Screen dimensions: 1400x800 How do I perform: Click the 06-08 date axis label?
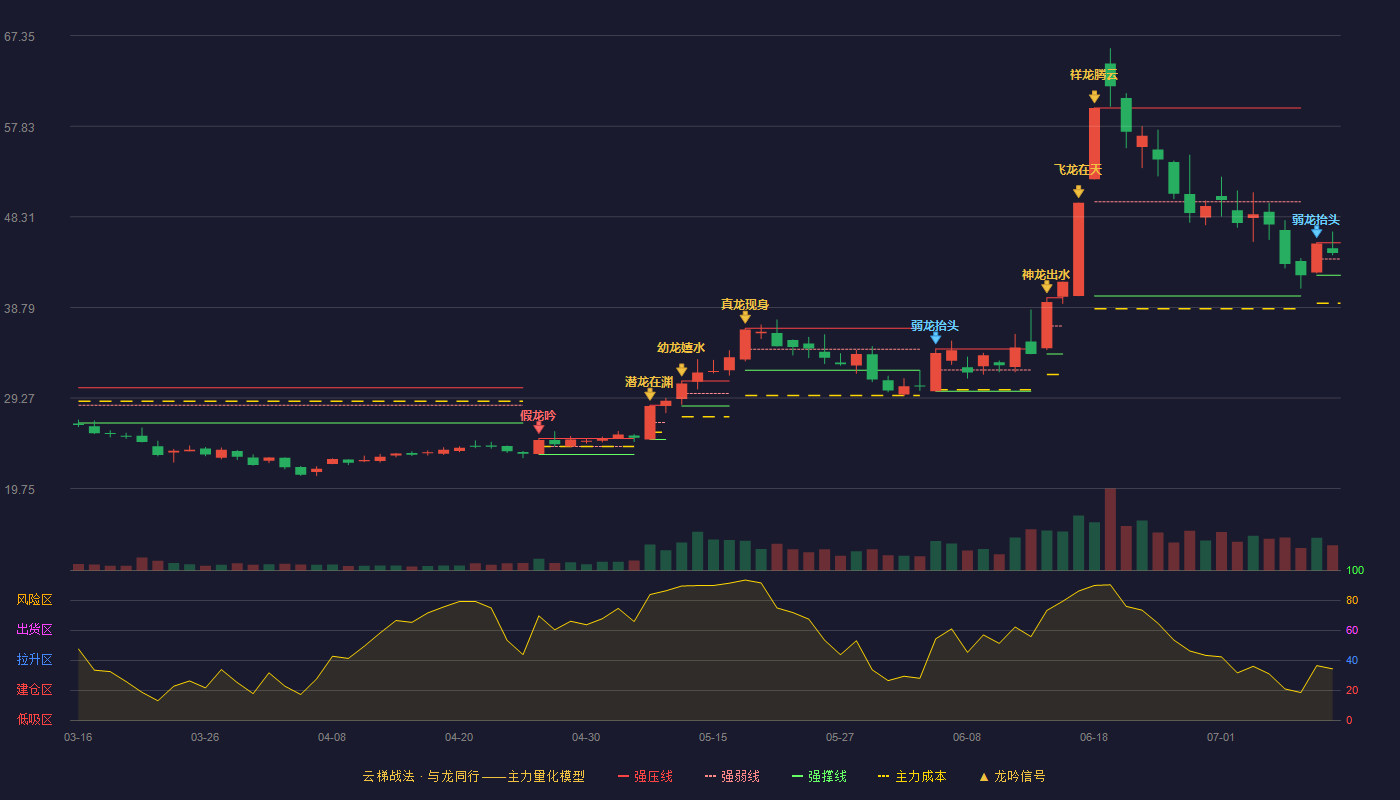pos(967,737)
